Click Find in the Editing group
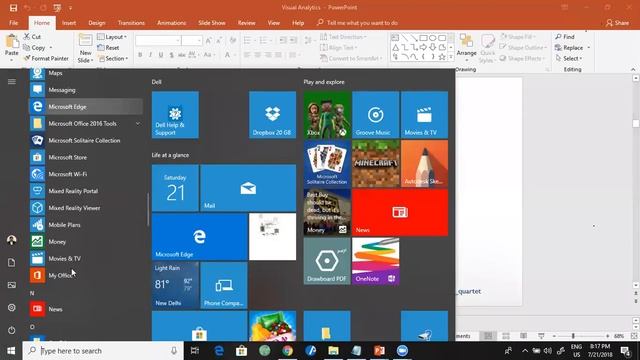 [x=565, y=37]
